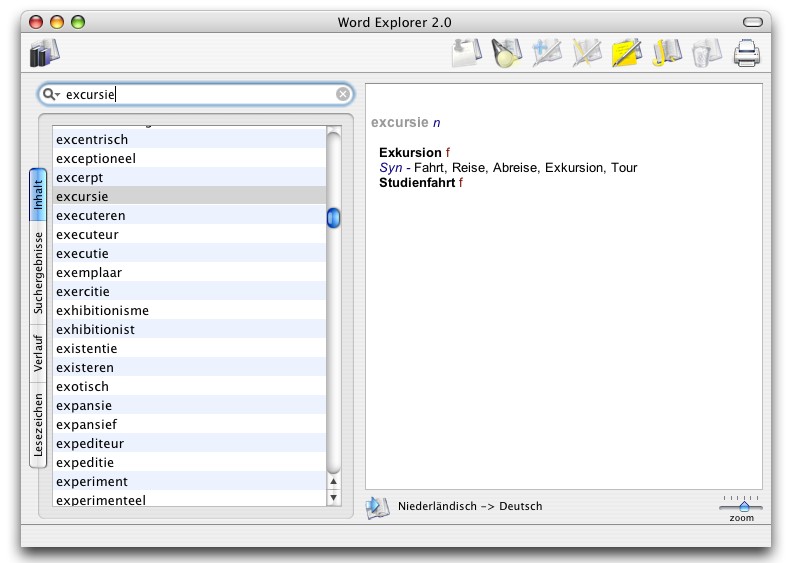Select the word exceptioneel

[x=189, y=158]
